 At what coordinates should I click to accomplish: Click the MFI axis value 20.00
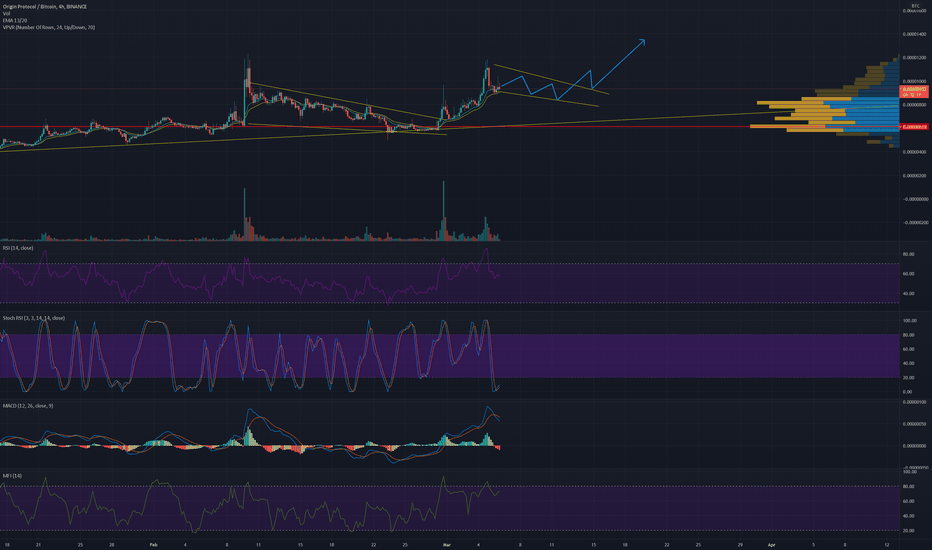(x=908, y=530)
